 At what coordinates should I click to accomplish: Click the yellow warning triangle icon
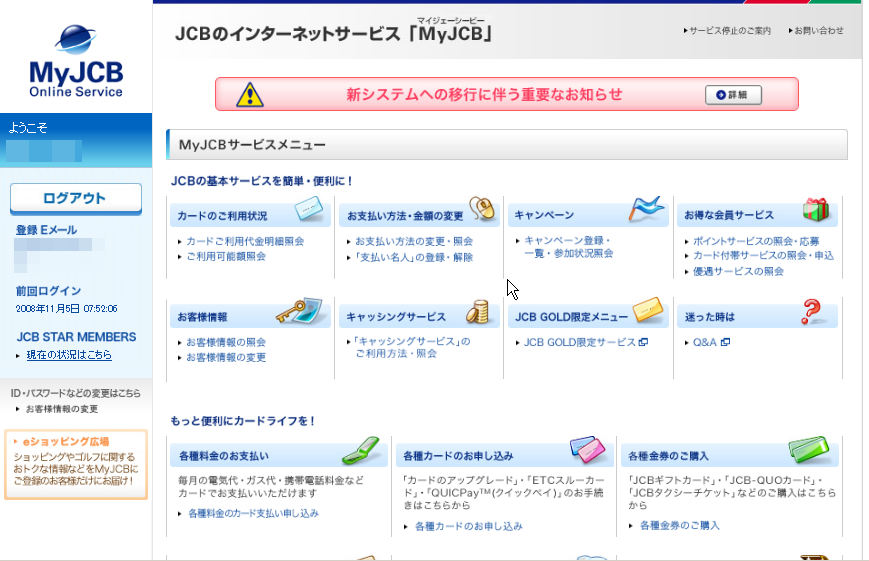pyautogui.click(x=250, y=95)
